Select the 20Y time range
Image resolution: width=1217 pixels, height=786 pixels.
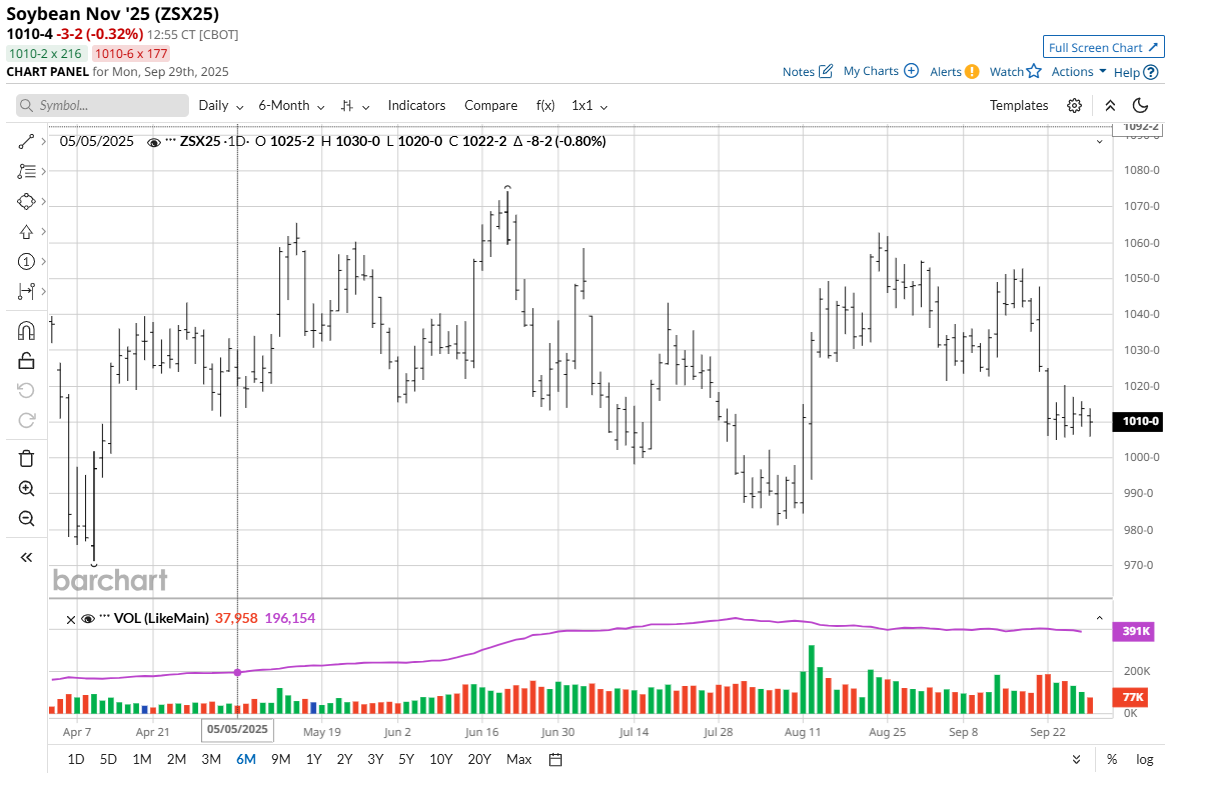[479, 759]
